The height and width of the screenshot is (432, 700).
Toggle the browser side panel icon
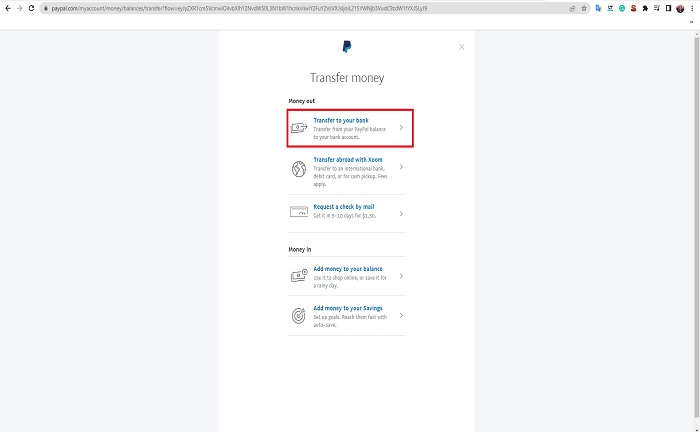coord(668,8)
